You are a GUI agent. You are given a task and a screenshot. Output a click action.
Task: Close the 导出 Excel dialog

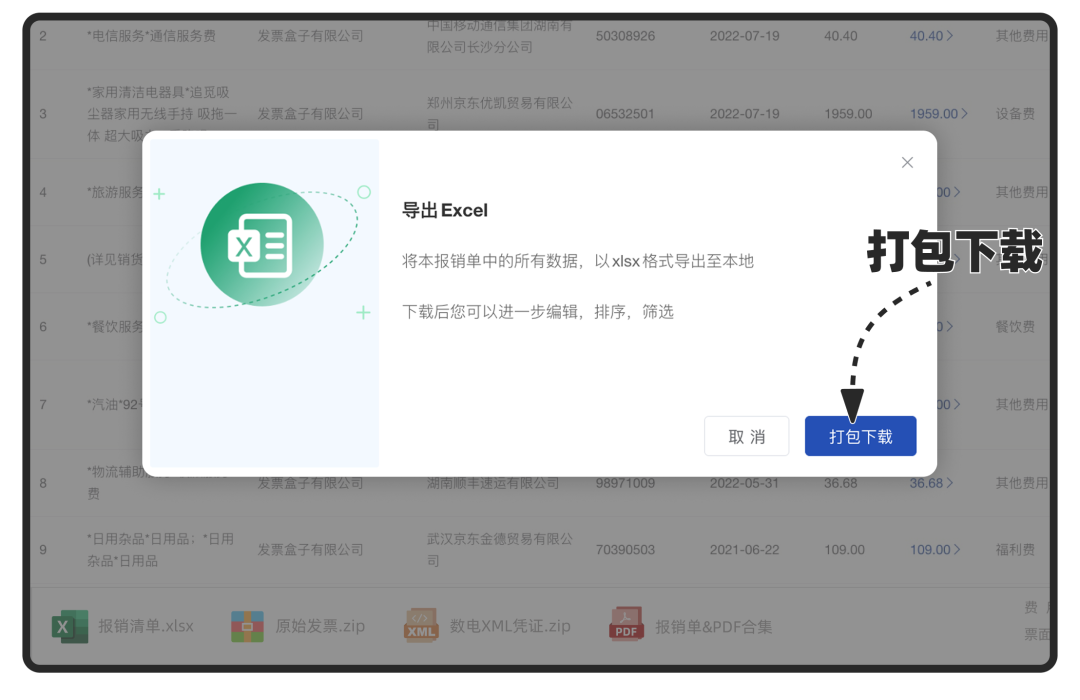[x=907, y=163]
